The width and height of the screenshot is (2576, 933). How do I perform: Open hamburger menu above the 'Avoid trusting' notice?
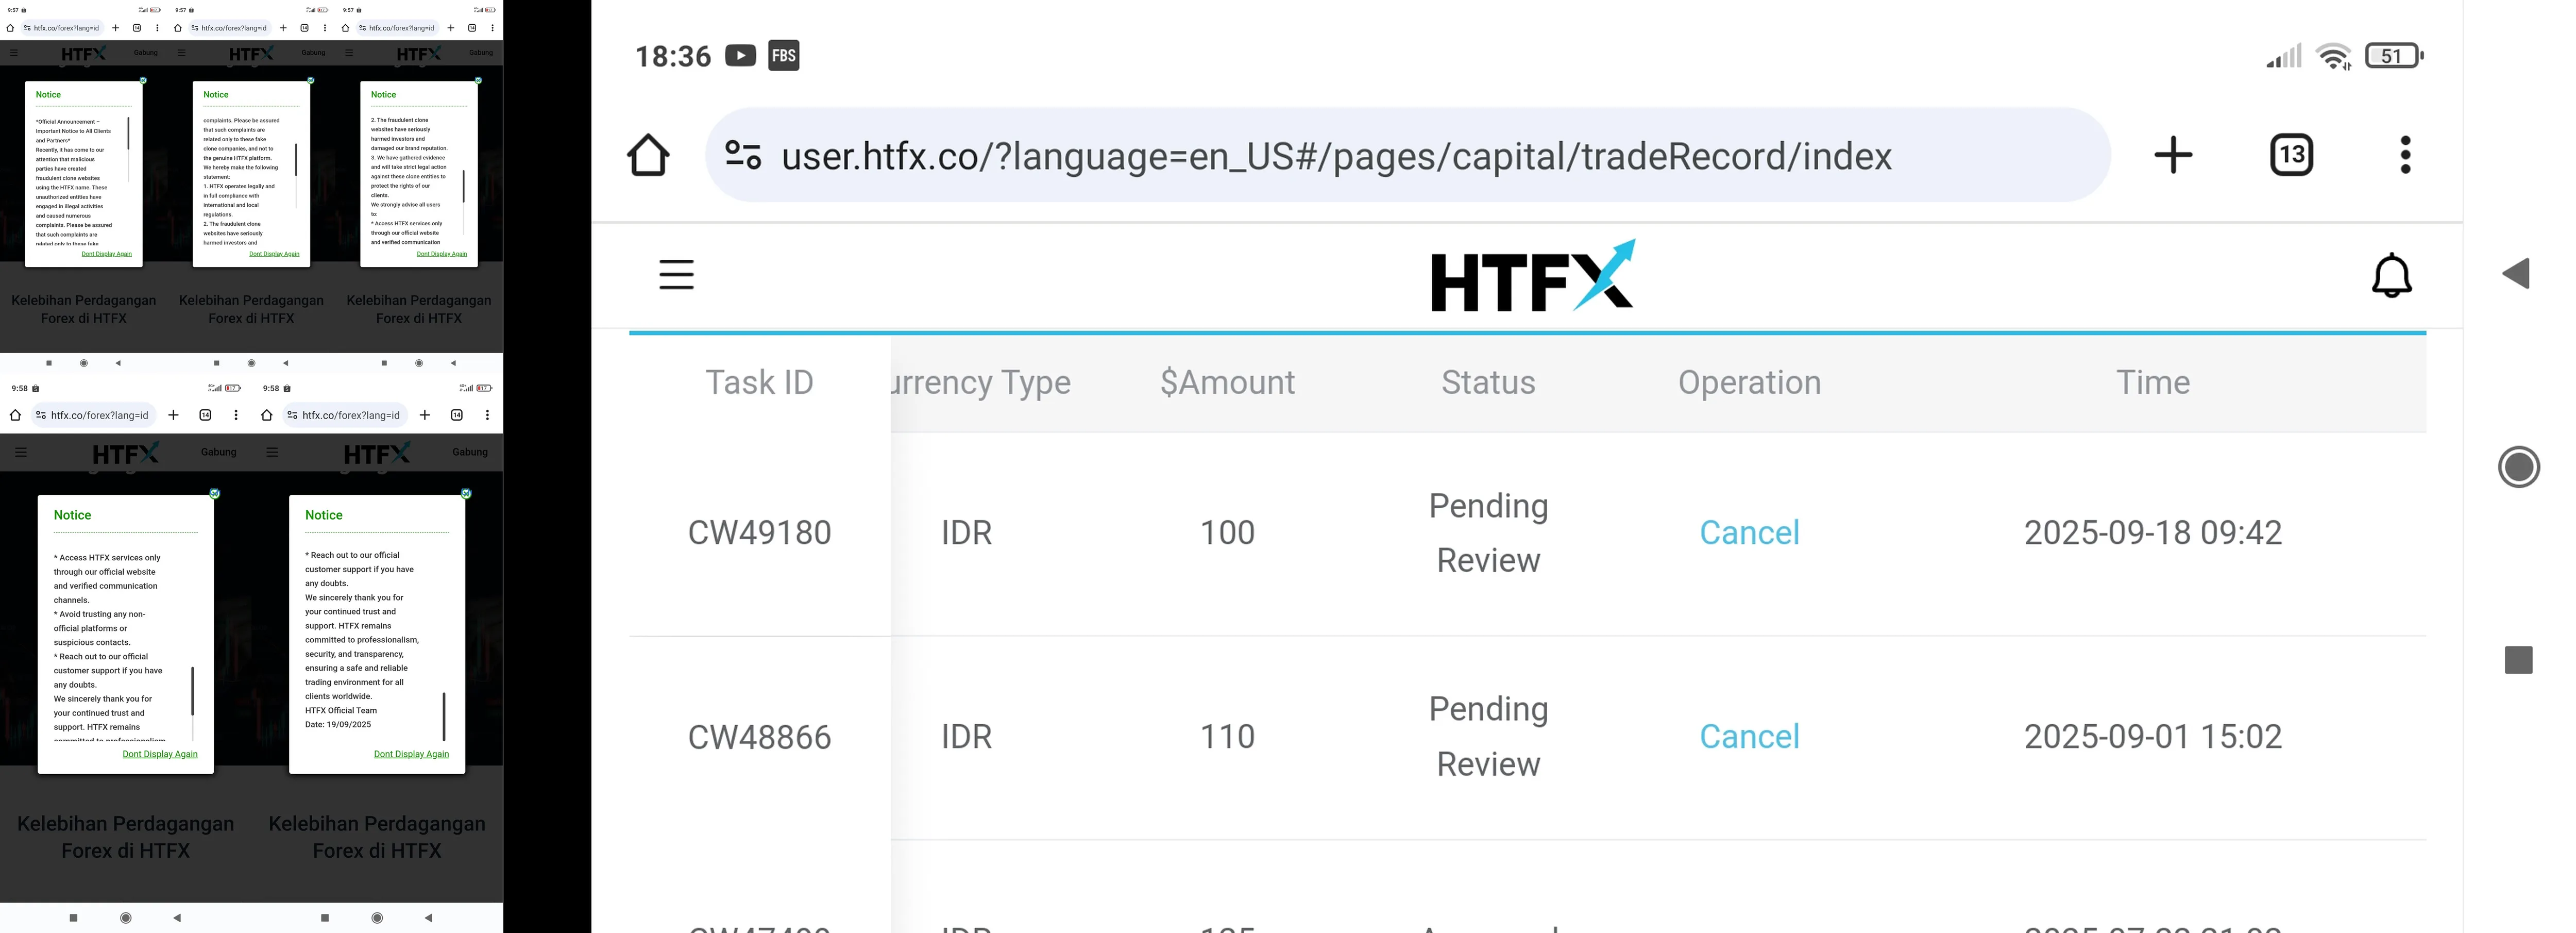tap(21, 452)
